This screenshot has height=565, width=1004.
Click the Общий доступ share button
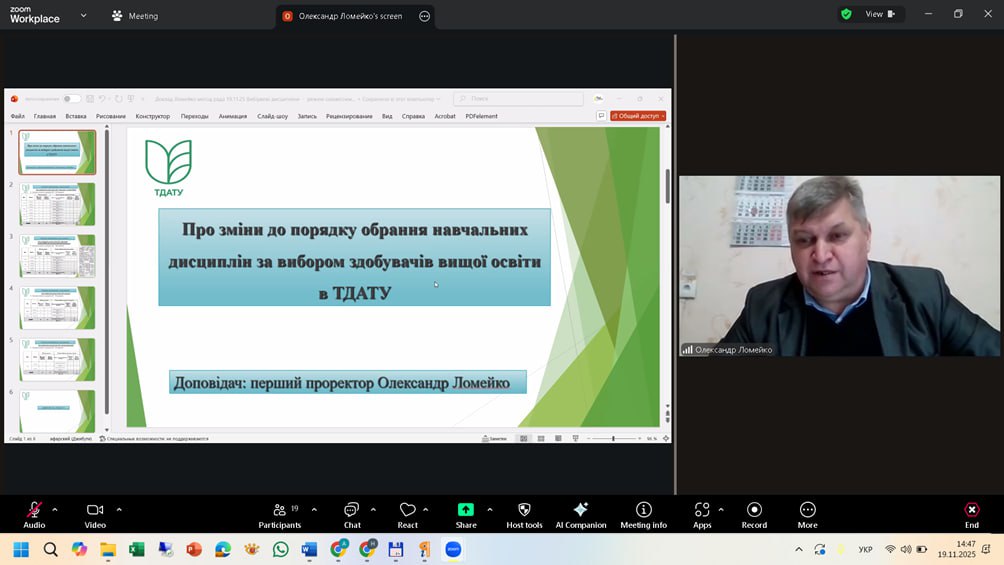click(638, 116)
